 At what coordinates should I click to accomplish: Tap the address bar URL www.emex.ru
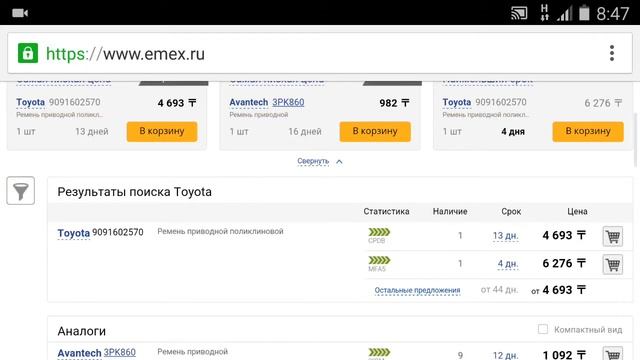(125, 54)
